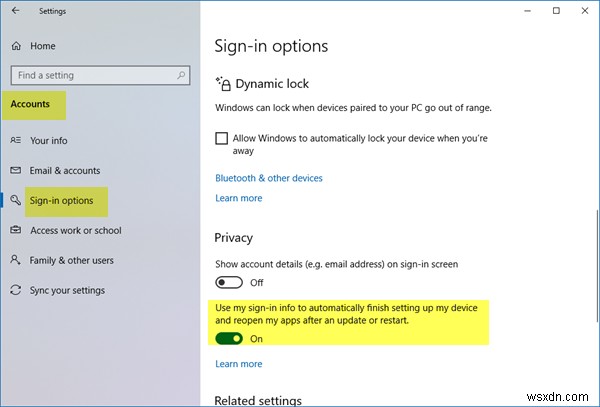This screenshot has height=407, width=600.
Task: Turn off Use my sign-in info toggle
Action: click(229, 339)
